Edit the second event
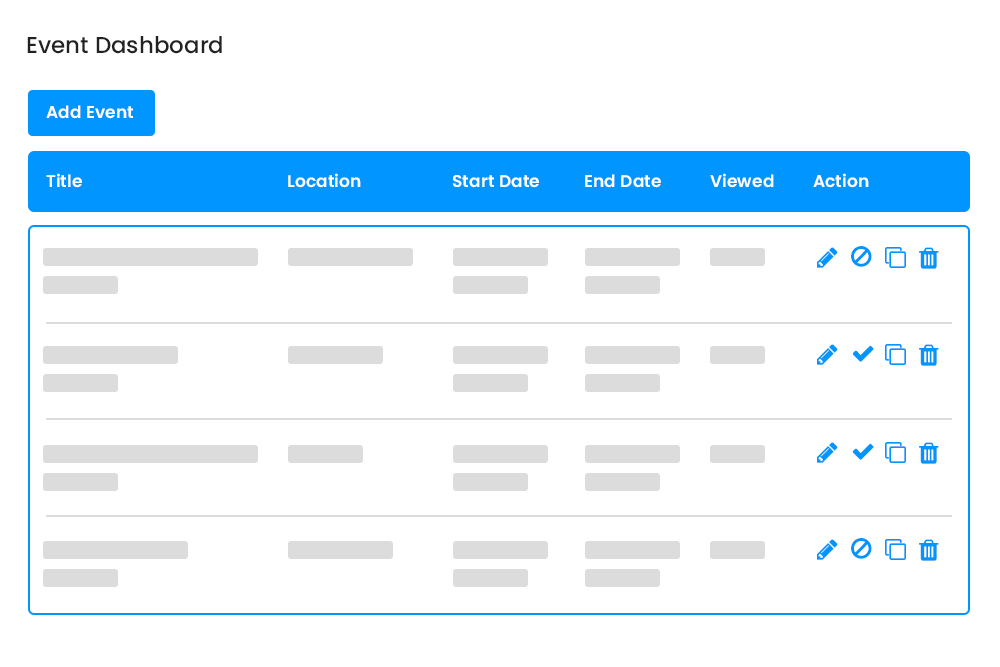 click(827, 354)
